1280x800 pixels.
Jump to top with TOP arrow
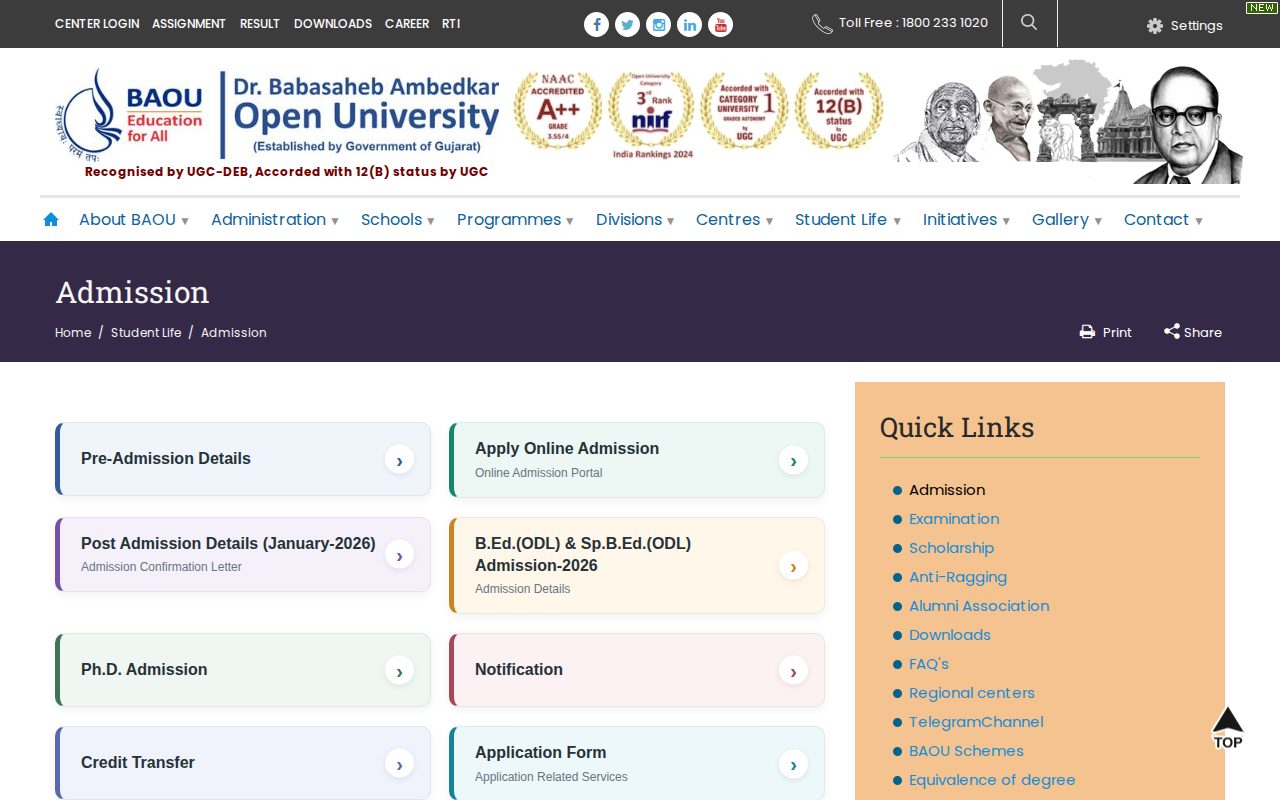tap(1228, 727)
